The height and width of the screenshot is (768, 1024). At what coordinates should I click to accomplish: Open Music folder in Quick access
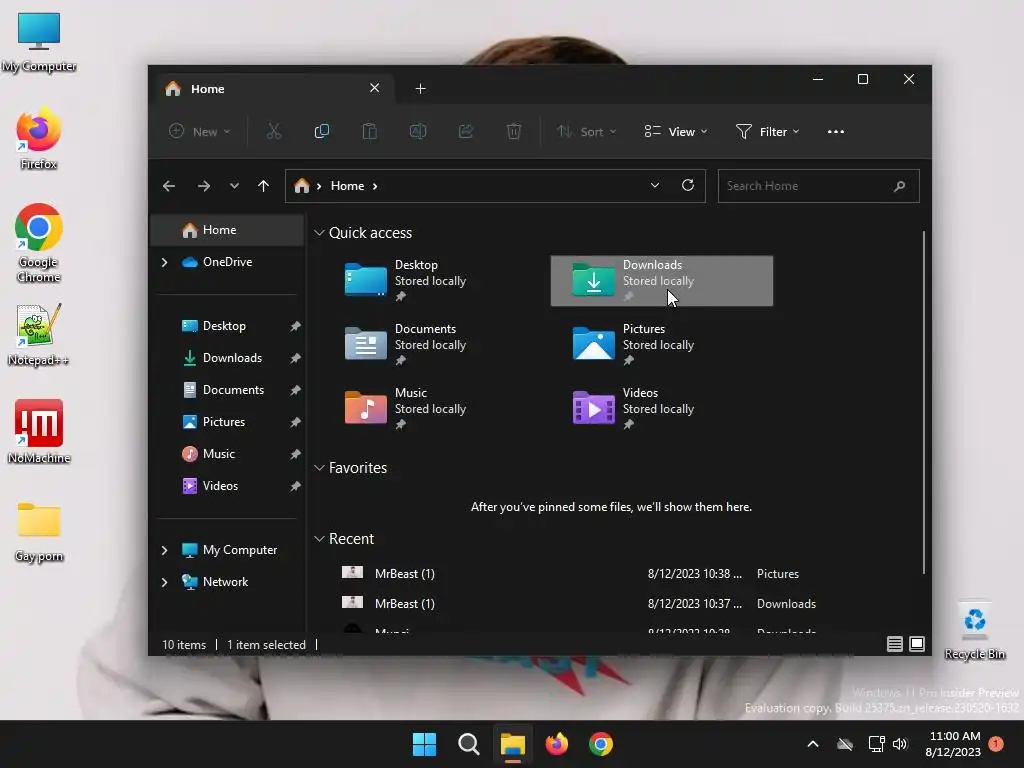tap(434, 409)
